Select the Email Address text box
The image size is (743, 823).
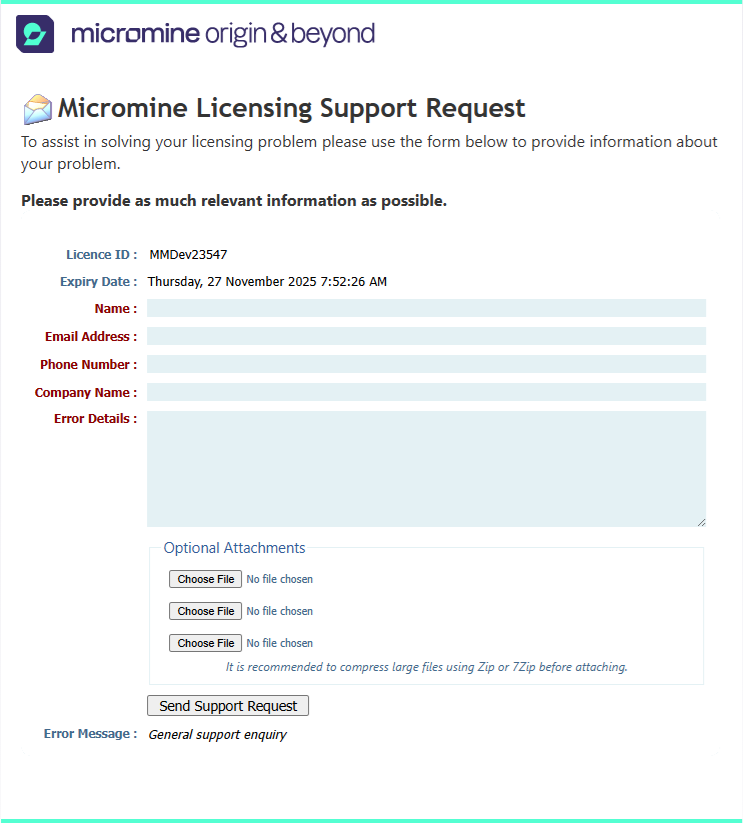(x=426, y=336)
